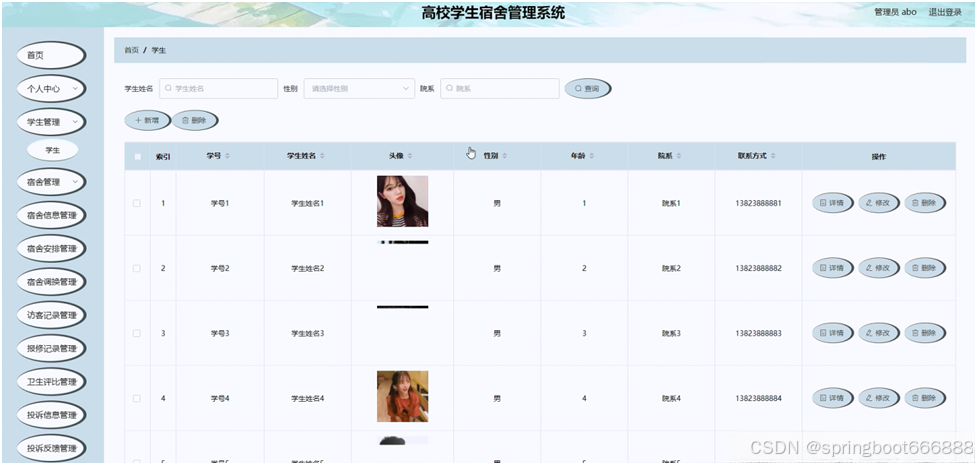Click the 新增 add button
This screenshot has height=465, width=977.
click(147, 120)
